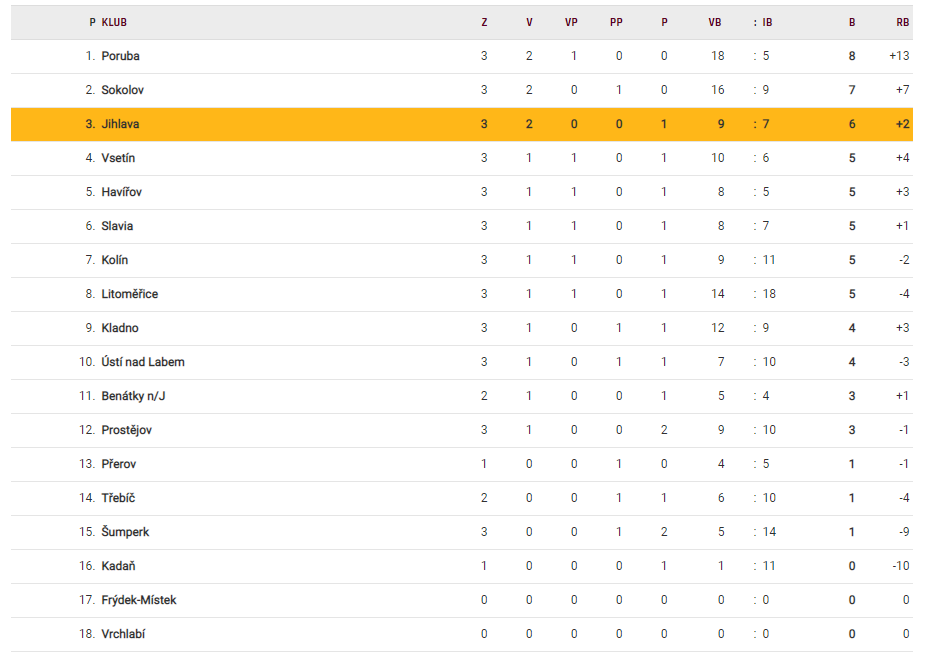Open the Přerov club link
The width and height of the screenshot is (932, 661).
pos(119,464)
